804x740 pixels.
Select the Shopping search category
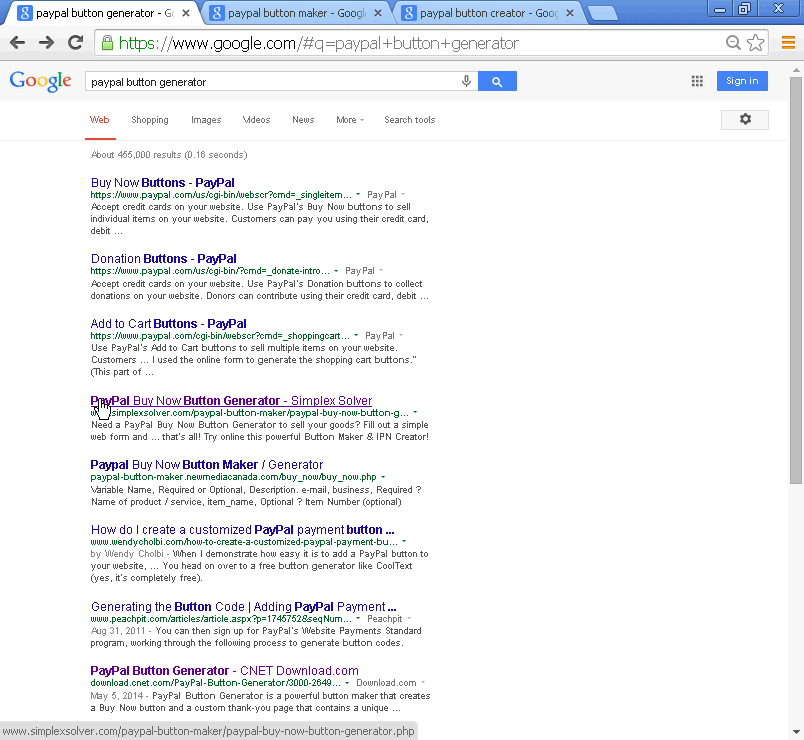click(150, 119)
